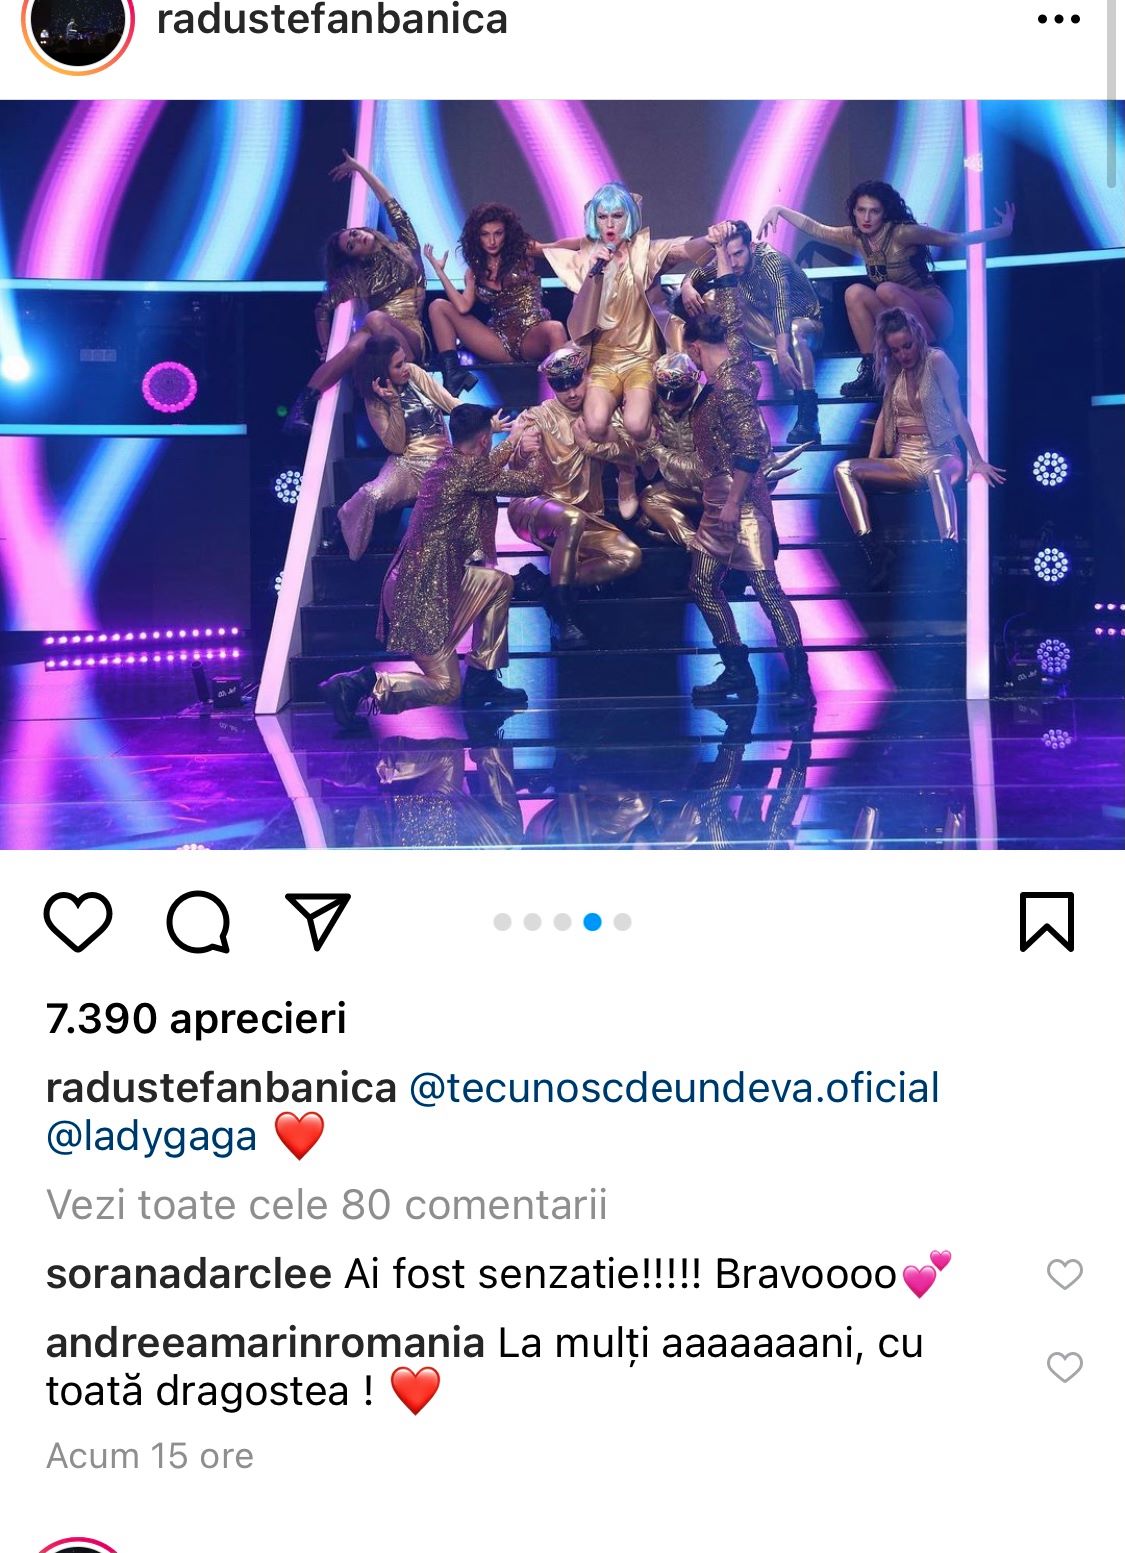1125x1553 pixels.
Task: Share post via paper plane icon
Action: [318, 920]
